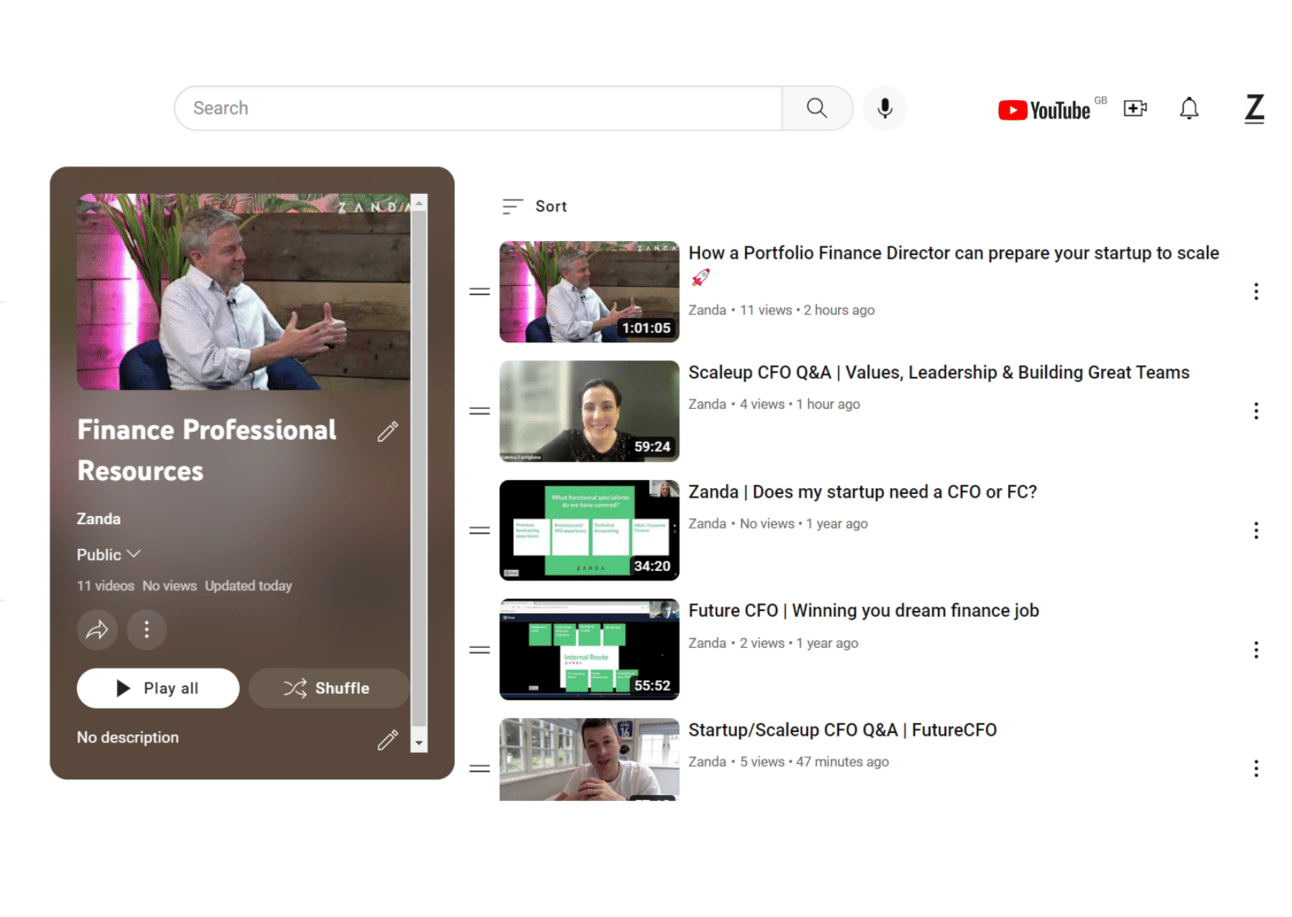Open playlist more options three-dot button
The image size is (1292, 917).
point(147,630)
